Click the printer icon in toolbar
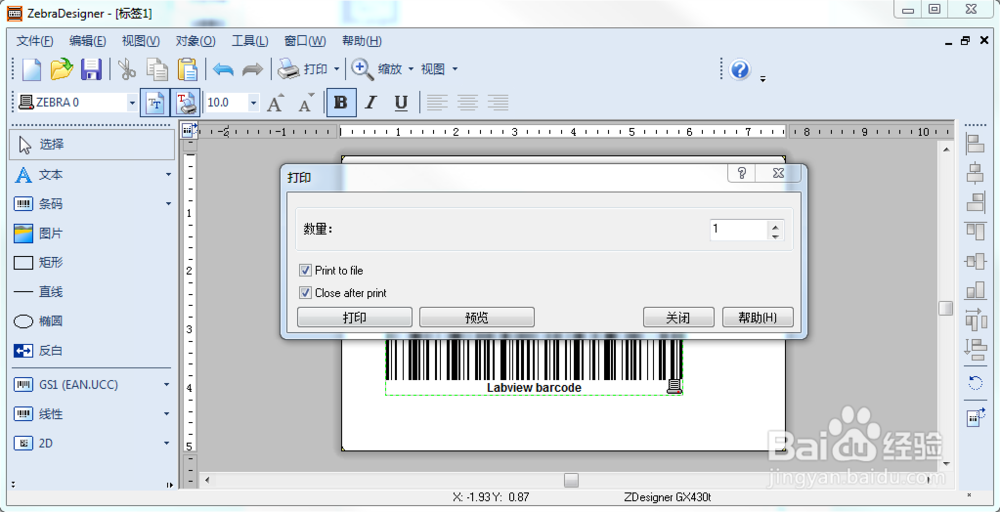The height and width of the screenshot is (512, 1000). 288,69
